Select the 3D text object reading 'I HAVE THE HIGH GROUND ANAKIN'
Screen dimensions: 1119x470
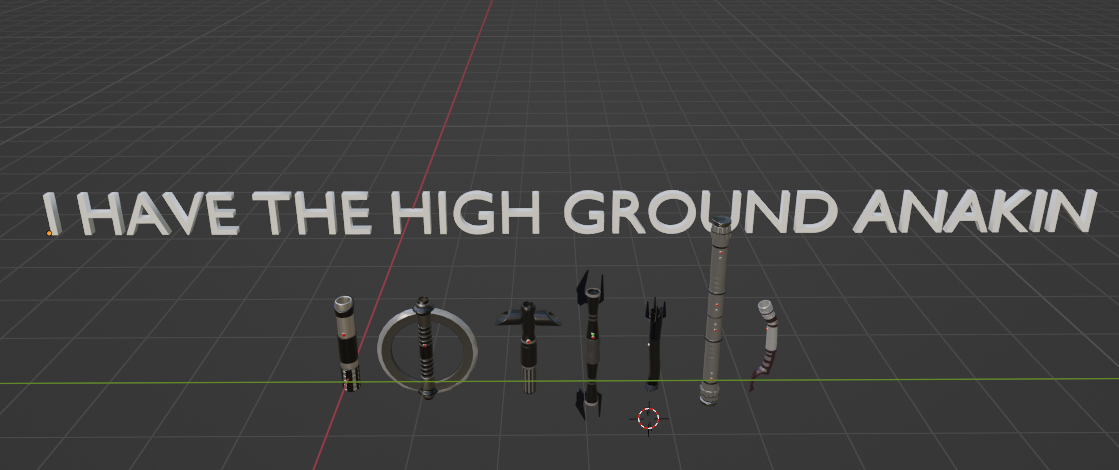[568, 213]
